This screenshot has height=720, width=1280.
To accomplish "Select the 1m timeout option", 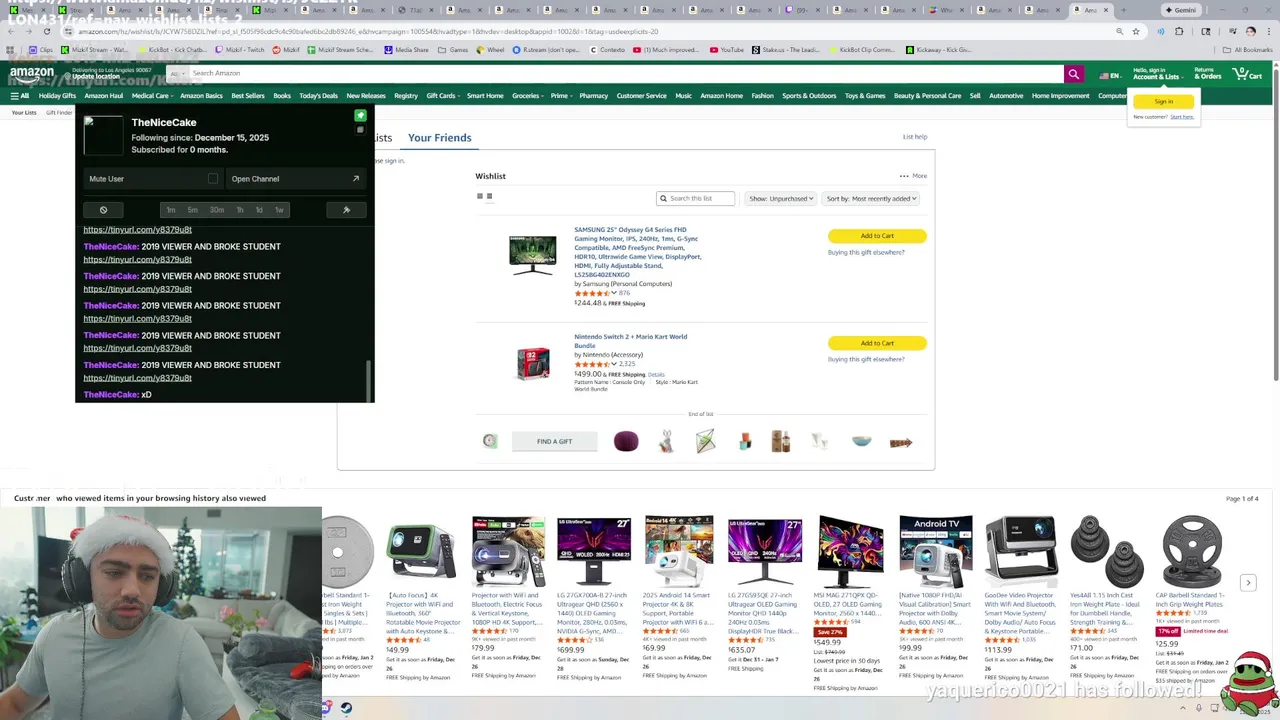I will (171, 210).
